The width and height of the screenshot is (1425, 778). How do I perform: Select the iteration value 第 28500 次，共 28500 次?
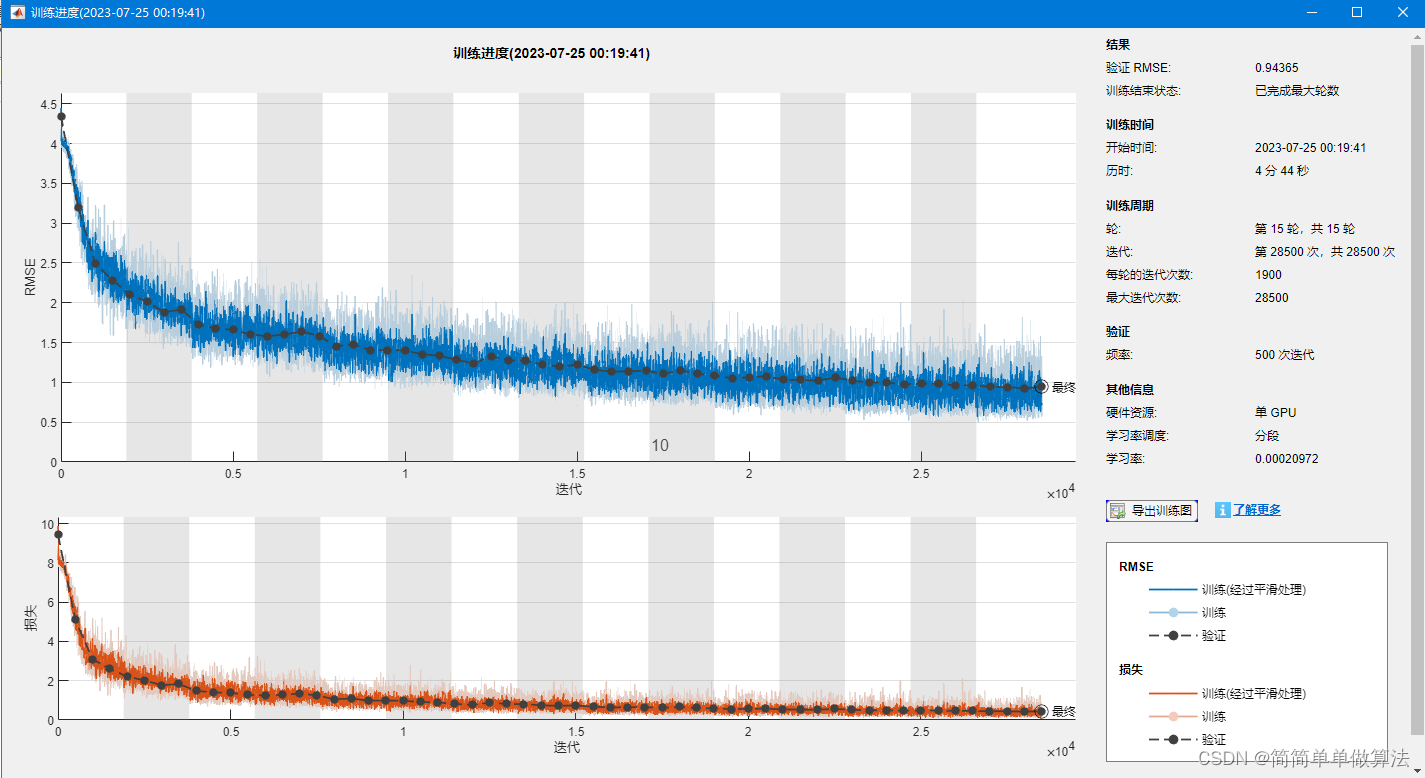(x=1325, y=252)
